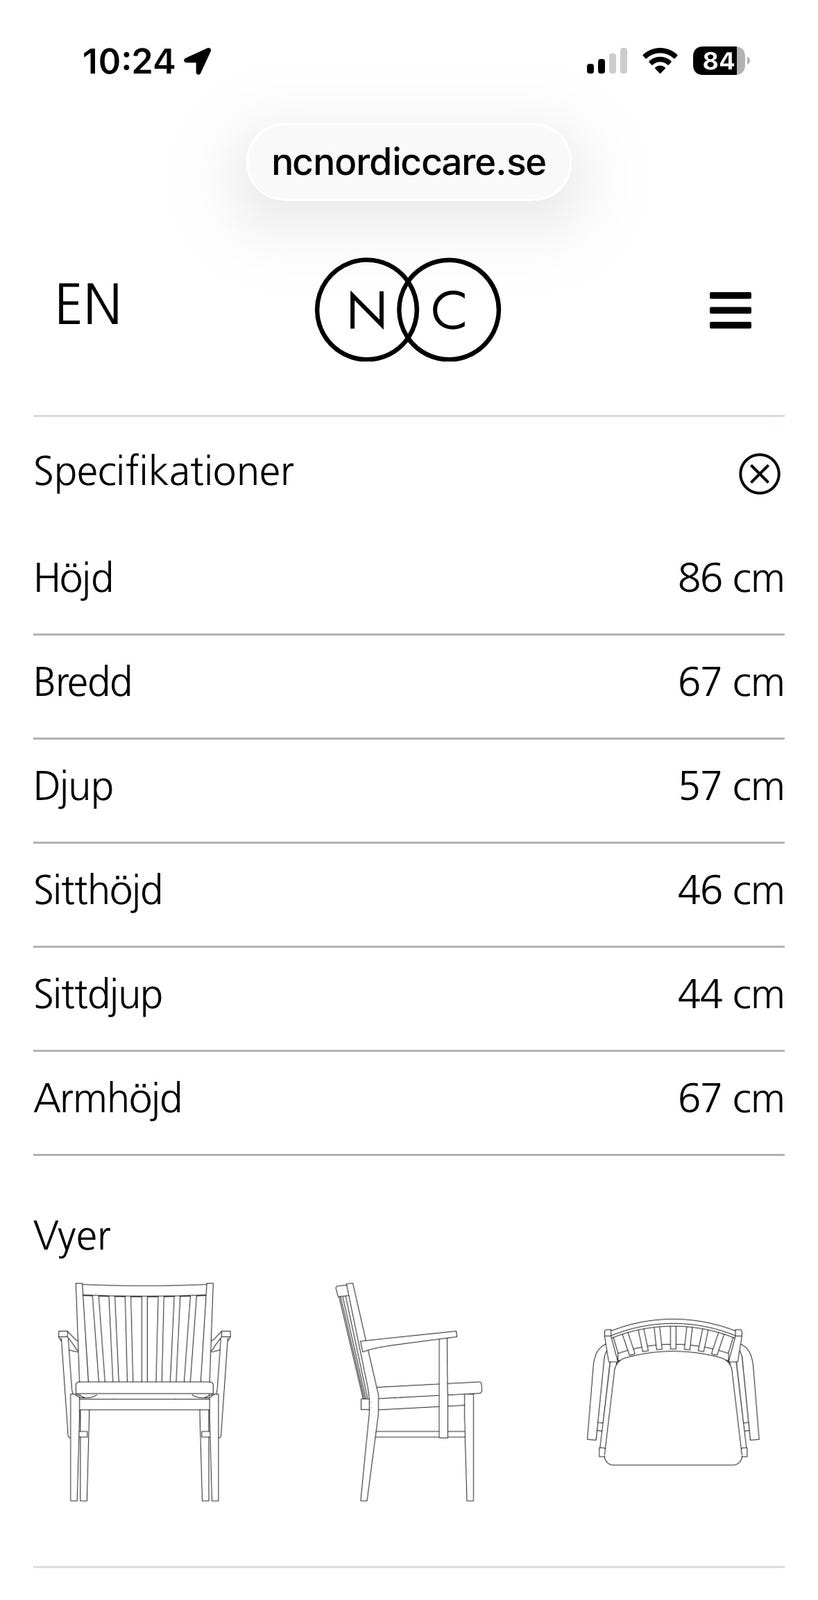Open the front view chair drawing

(x=144, y=1391)
